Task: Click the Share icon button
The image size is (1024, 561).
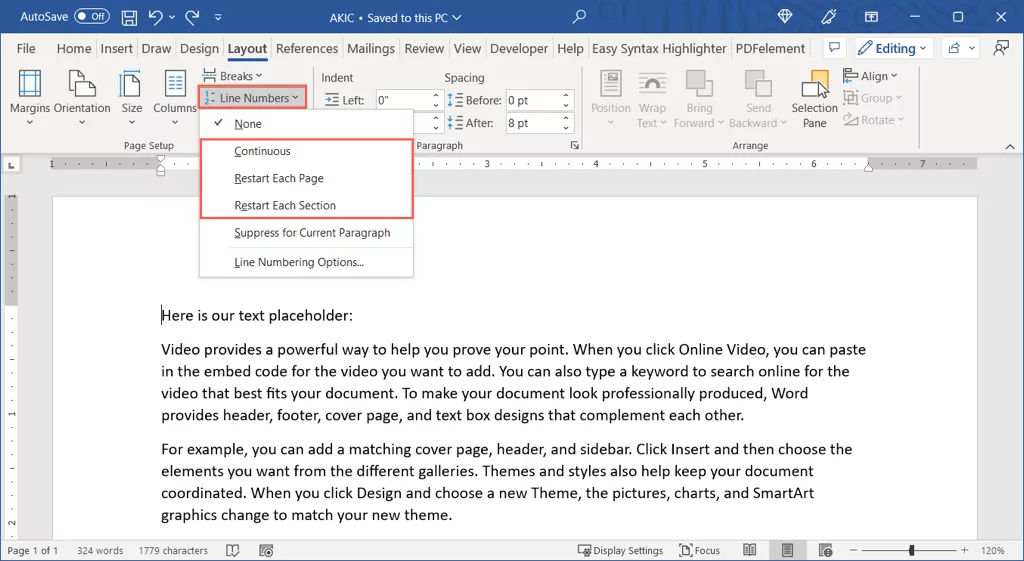Action: point(955,48)
